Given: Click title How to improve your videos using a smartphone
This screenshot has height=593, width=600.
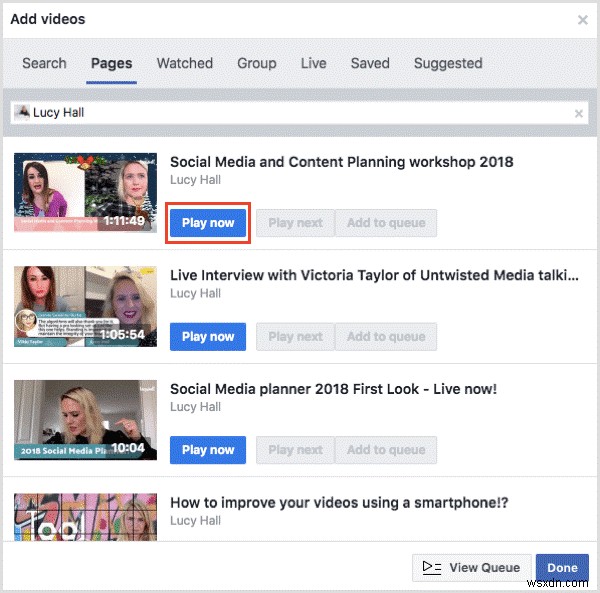Looking at the screenshot, I should [339, 503].
